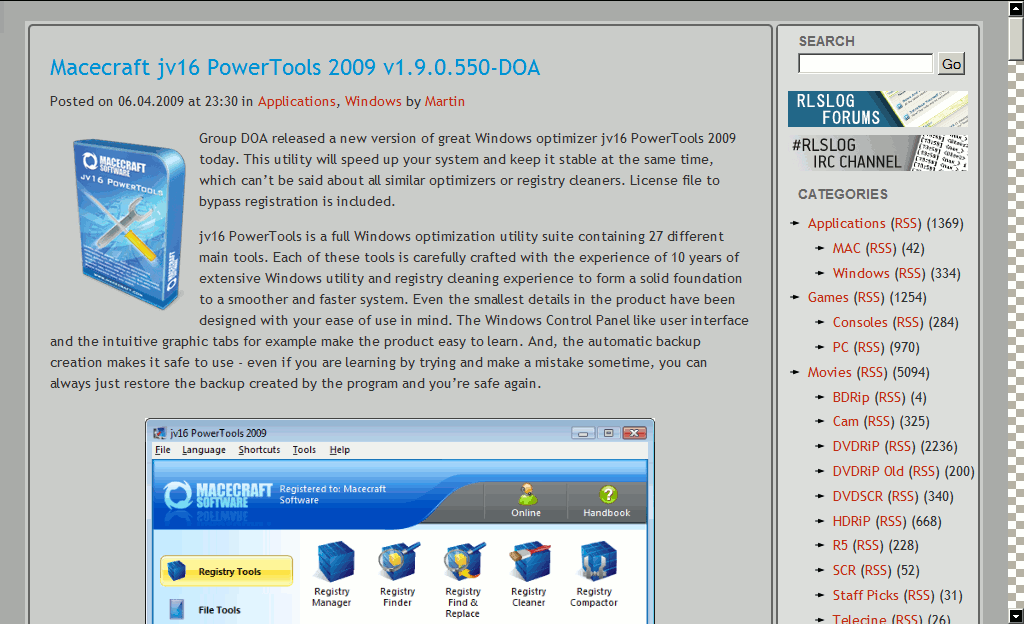
Task: Open the Macecraft jv16 PowerTools post title
Action: [295, 67]
